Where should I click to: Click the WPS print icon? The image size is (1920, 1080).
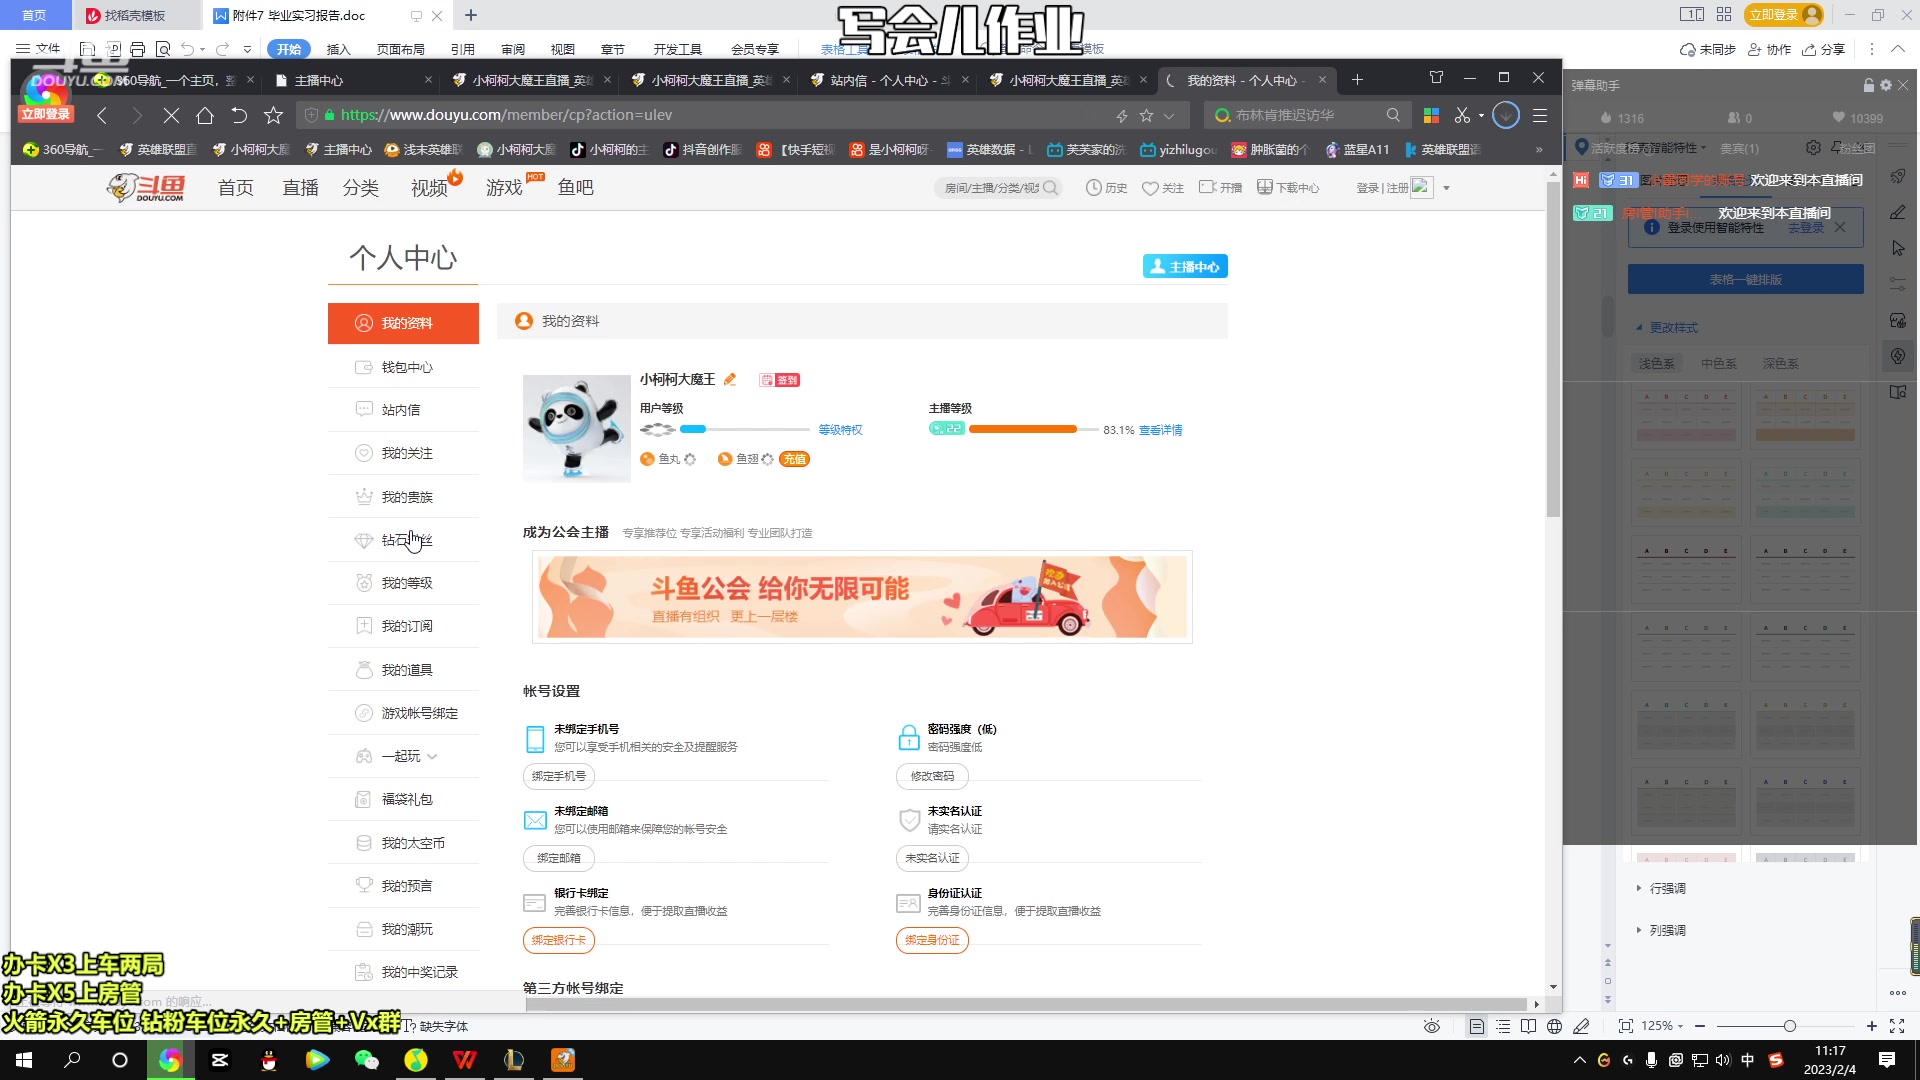[138, 49]
